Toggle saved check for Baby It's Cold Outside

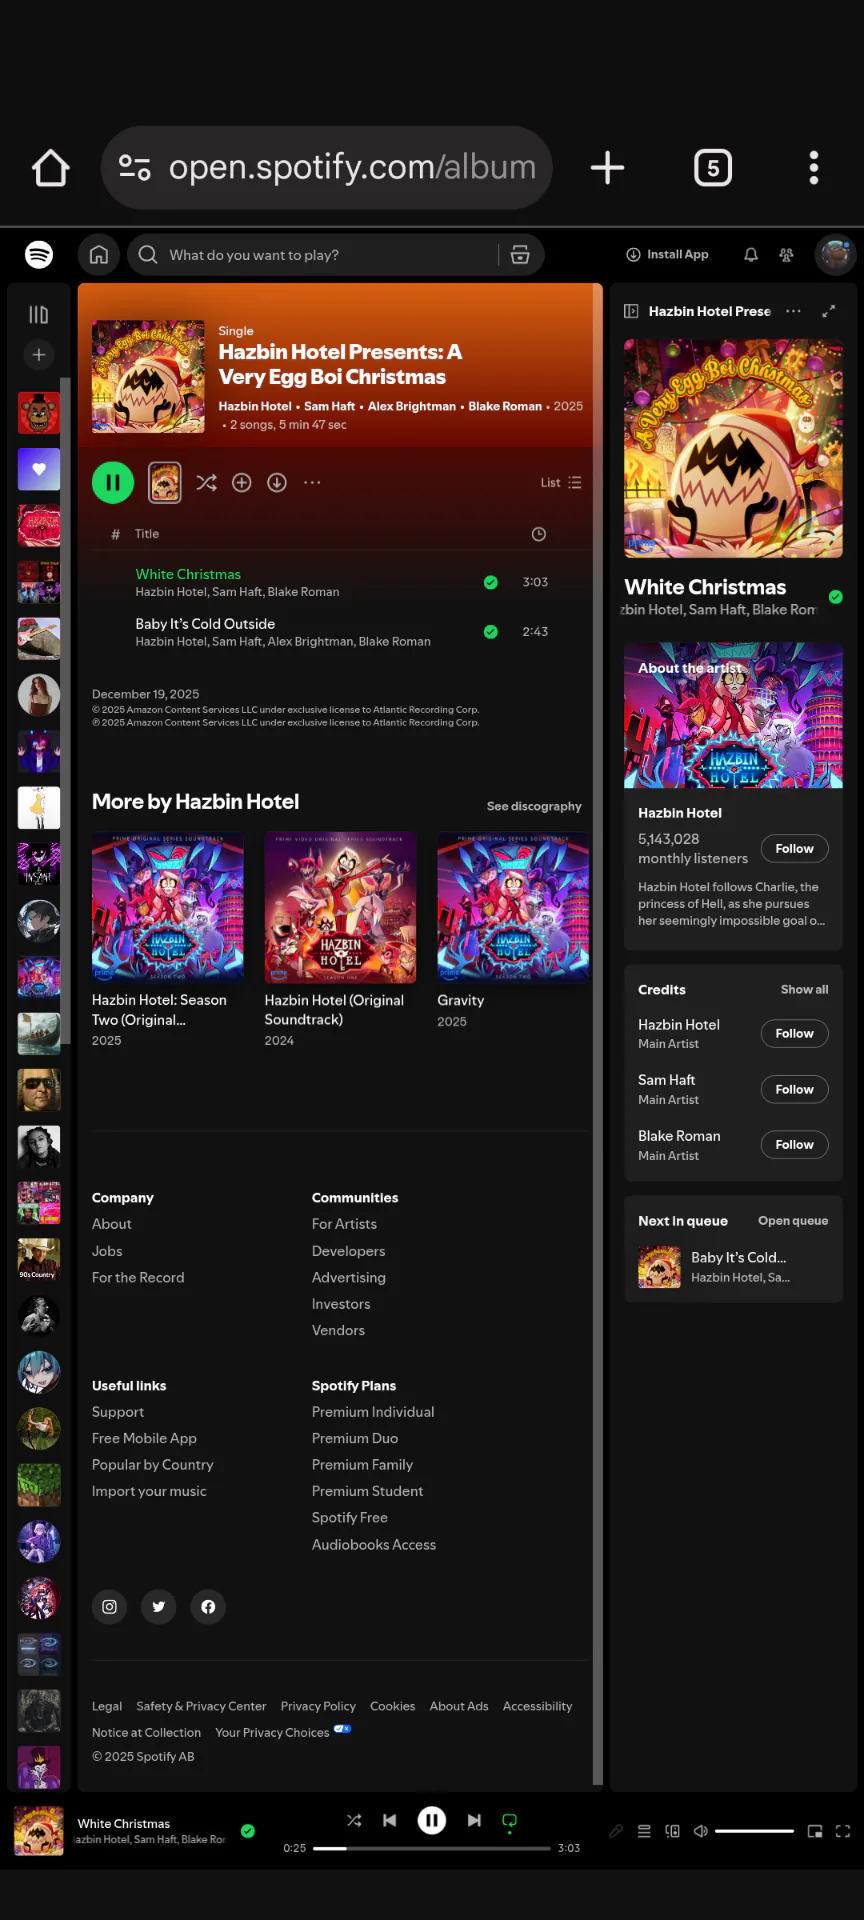click(491, 632)
